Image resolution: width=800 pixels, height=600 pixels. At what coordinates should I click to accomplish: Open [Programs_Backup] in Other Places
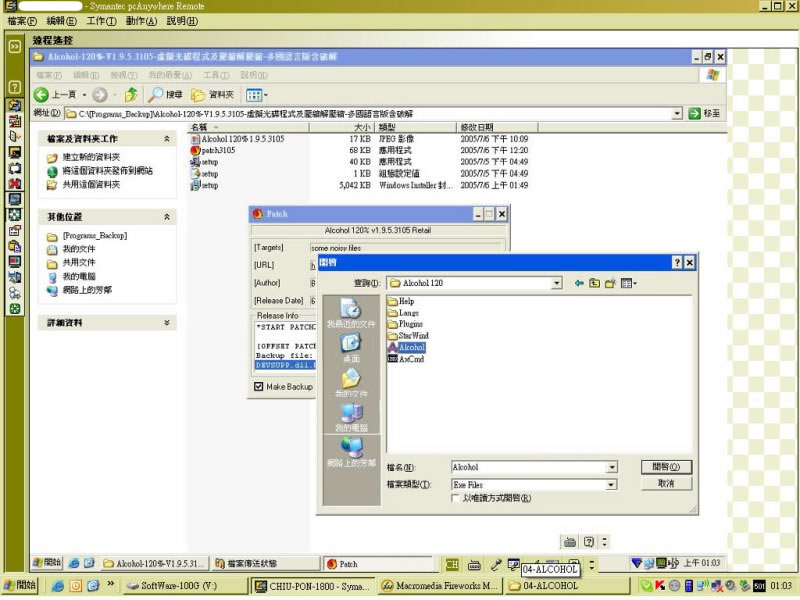95,236
